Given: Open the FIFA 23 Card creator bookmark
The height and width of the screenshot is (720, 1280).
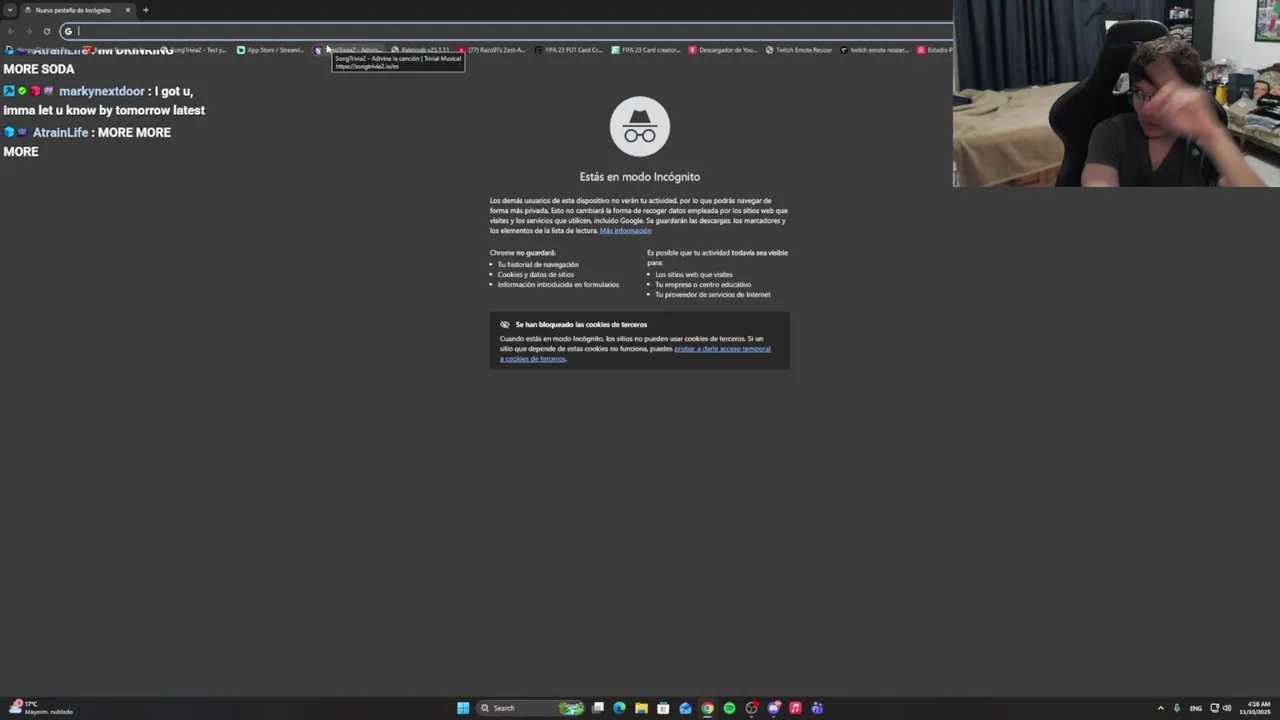Looking at the screenshot, I should pos(646,50).
